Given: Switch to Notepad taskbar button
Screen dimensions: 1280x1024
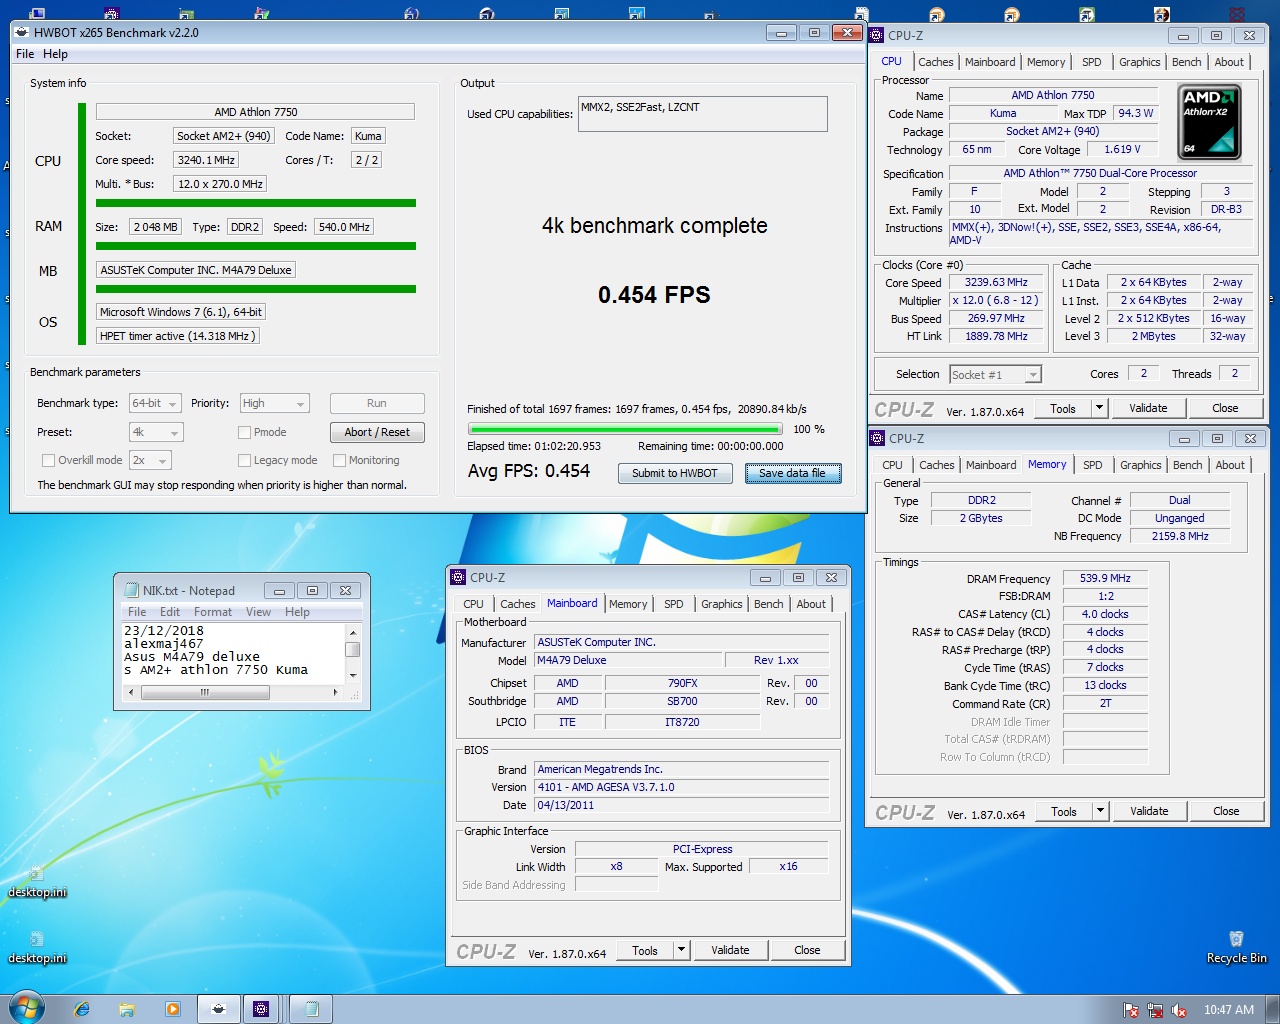Looking at the screenshot, I should point(312,1009).
